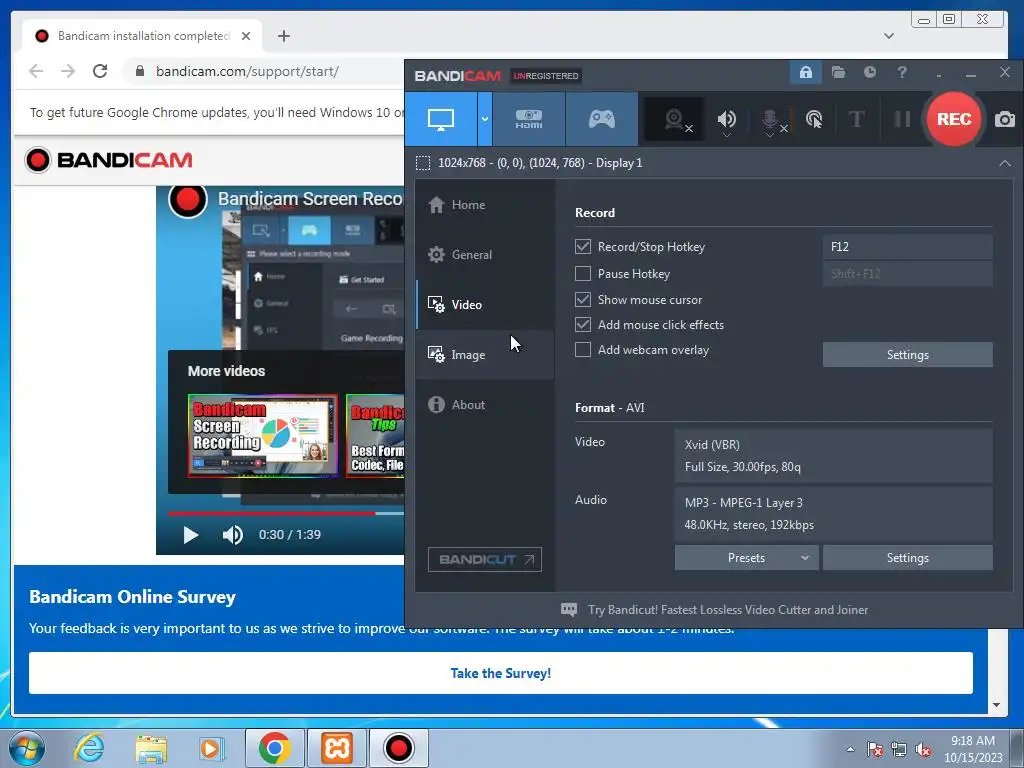Start recording with red REC button
Screen dimensions: 1024x768
pos(953,119)
